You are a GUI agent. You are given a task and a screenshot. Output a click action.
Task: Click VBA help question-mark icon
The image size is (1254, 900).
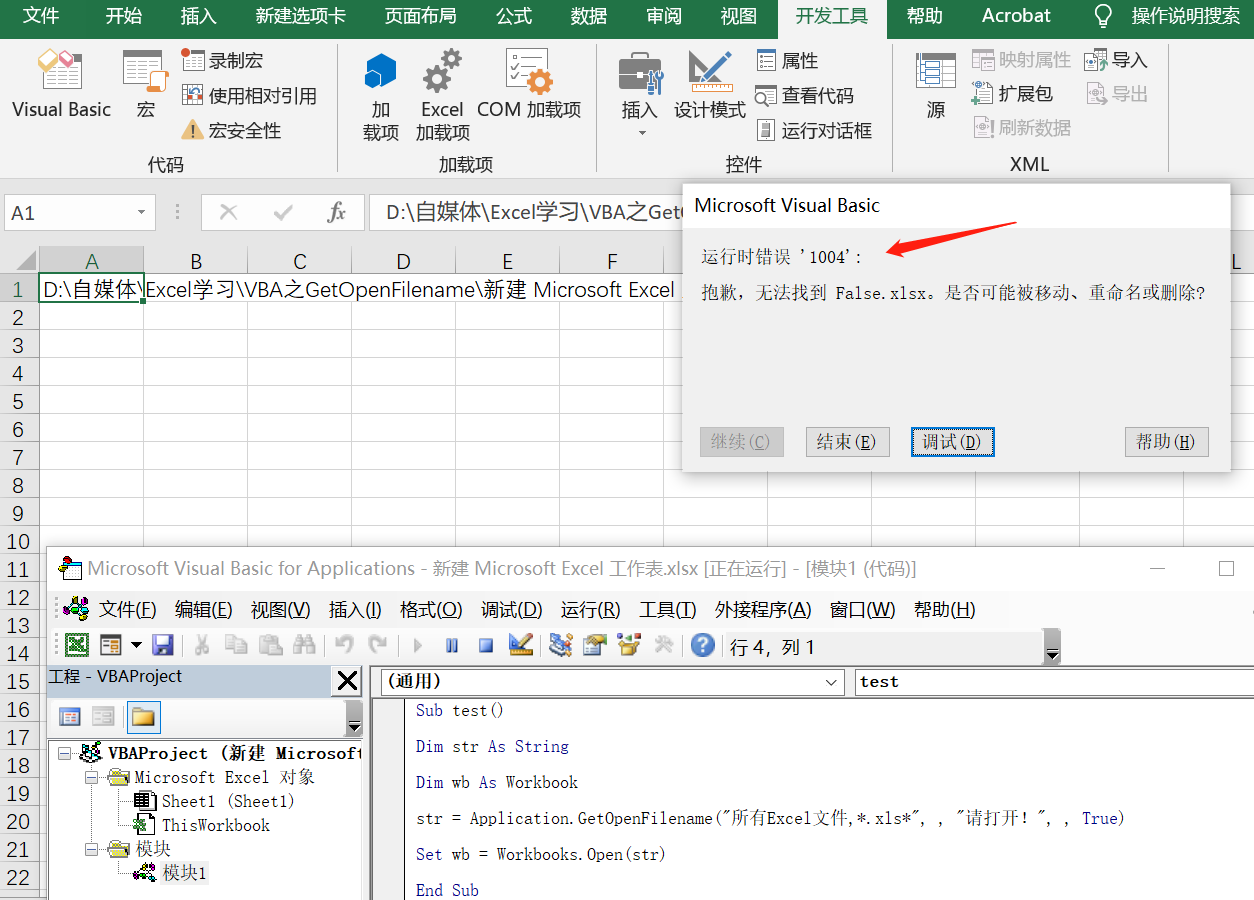click(703, 645)
